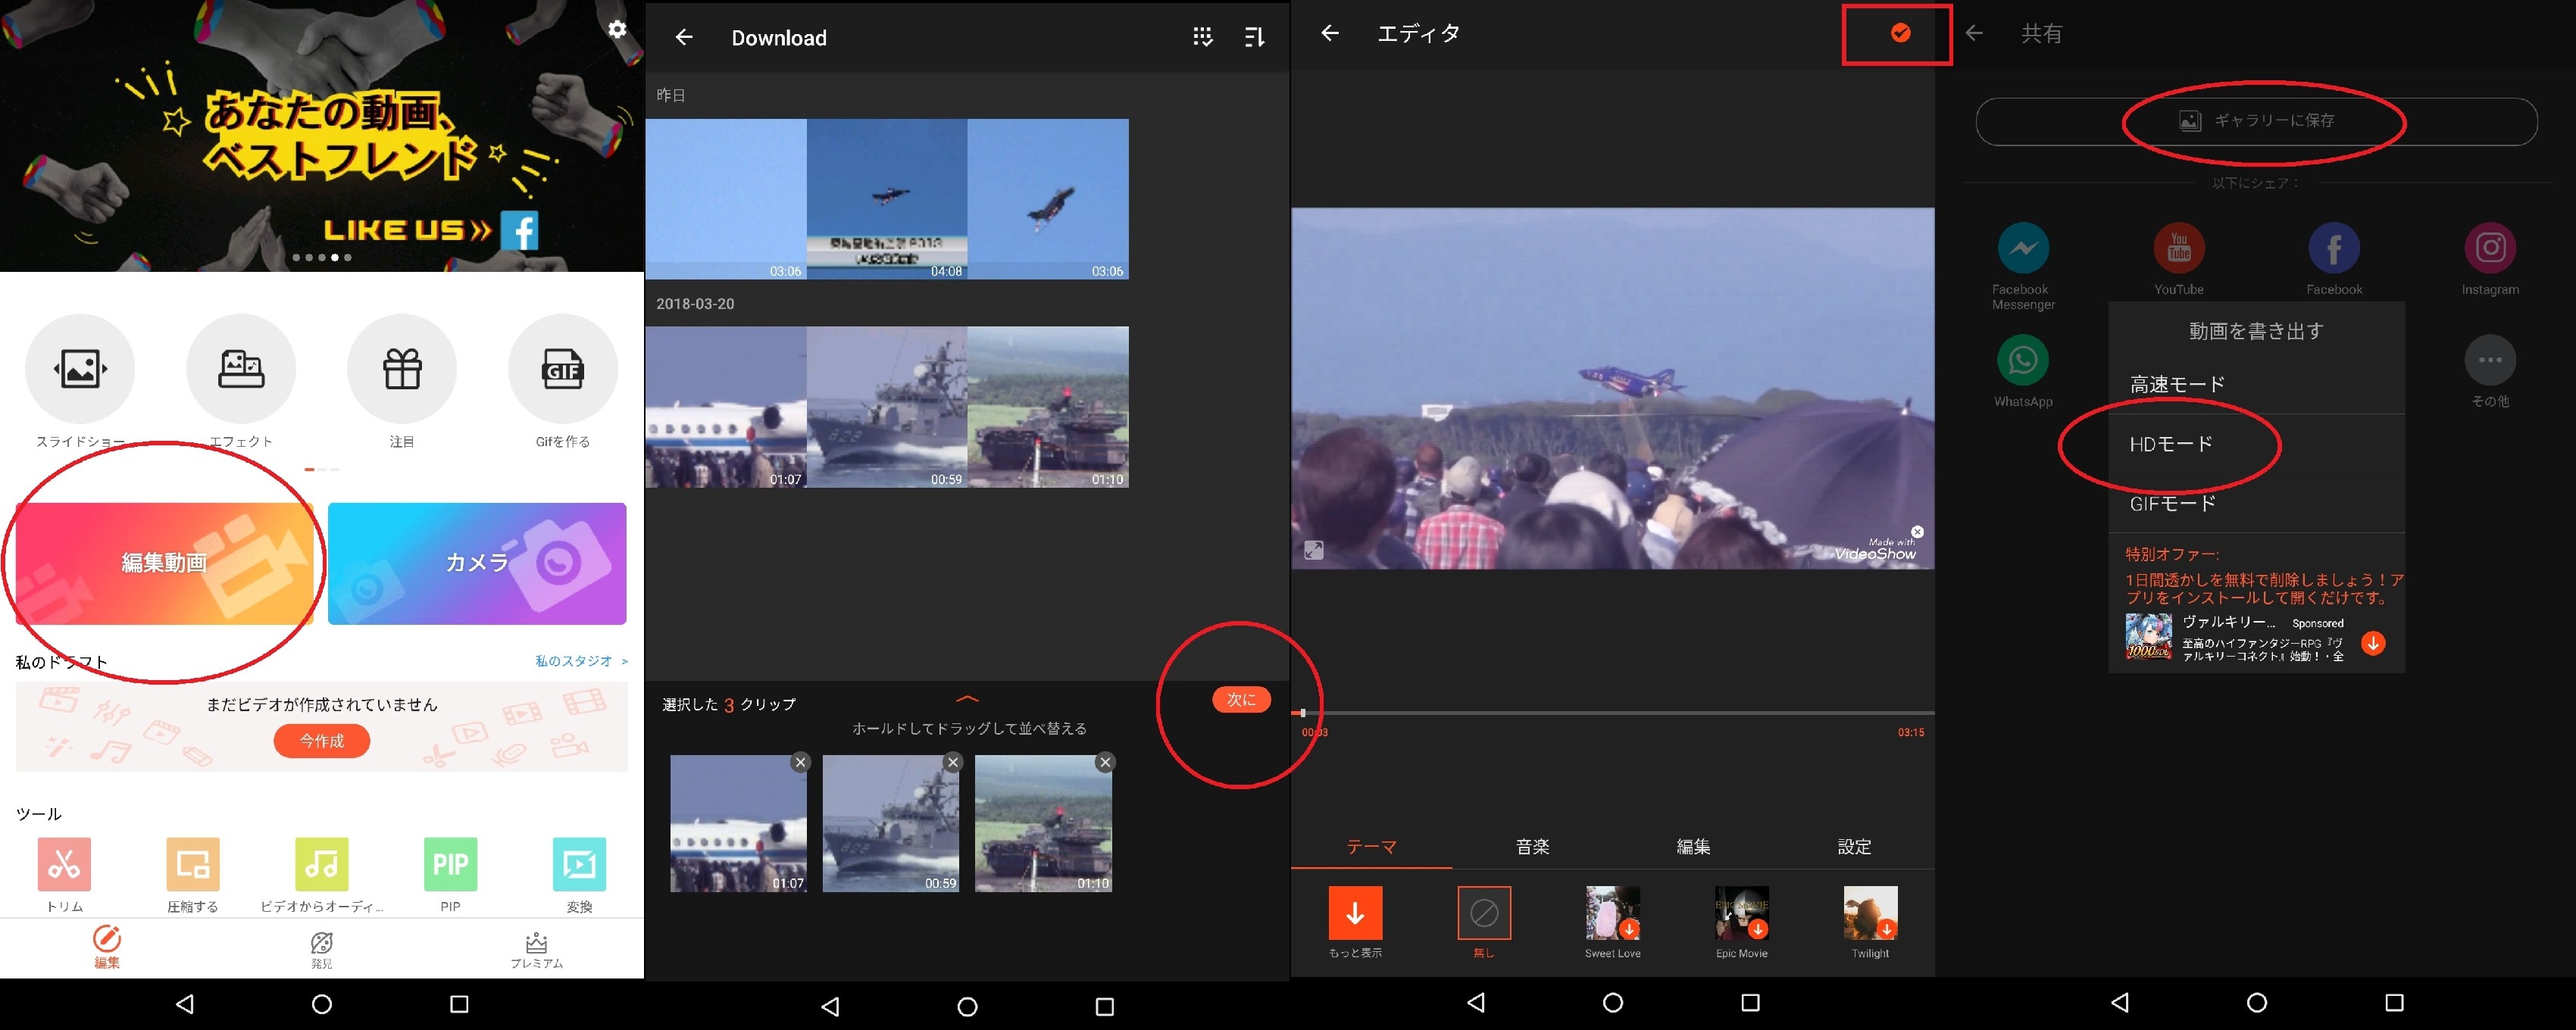Open the GIF maker icon

(x=562, y=368)
